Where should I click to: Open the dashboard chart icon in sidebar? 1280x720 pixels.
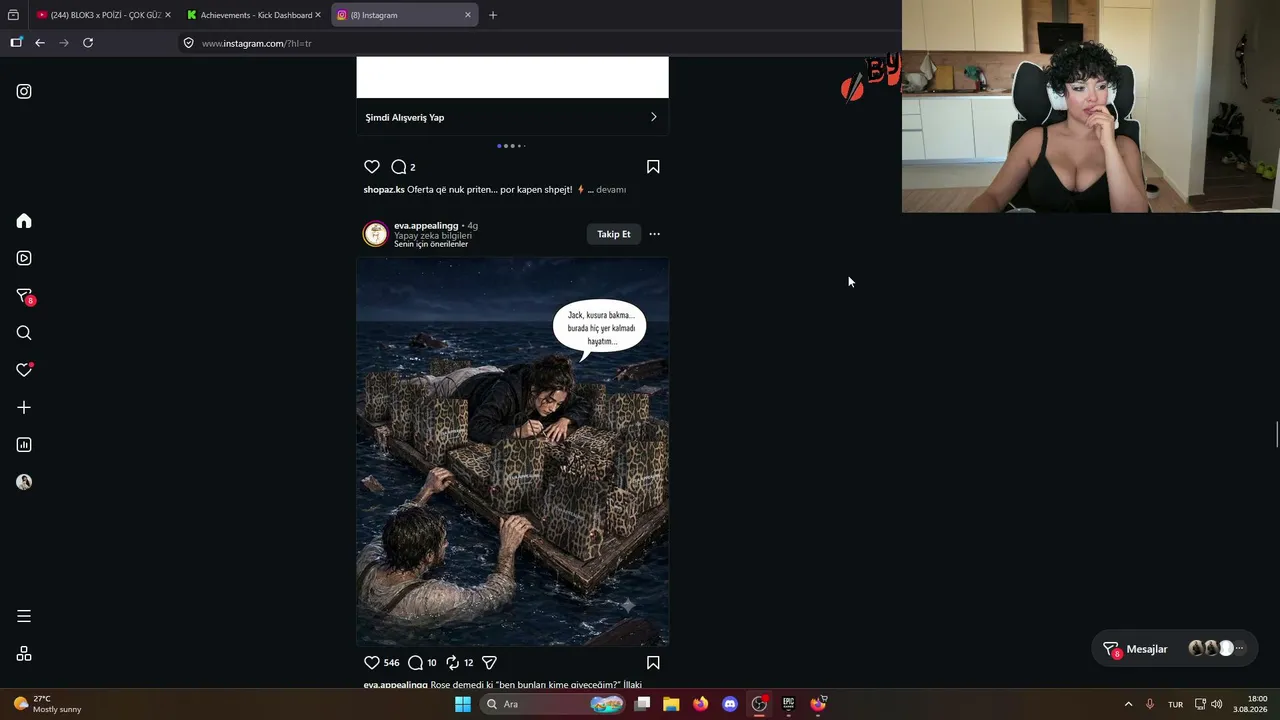24,445
